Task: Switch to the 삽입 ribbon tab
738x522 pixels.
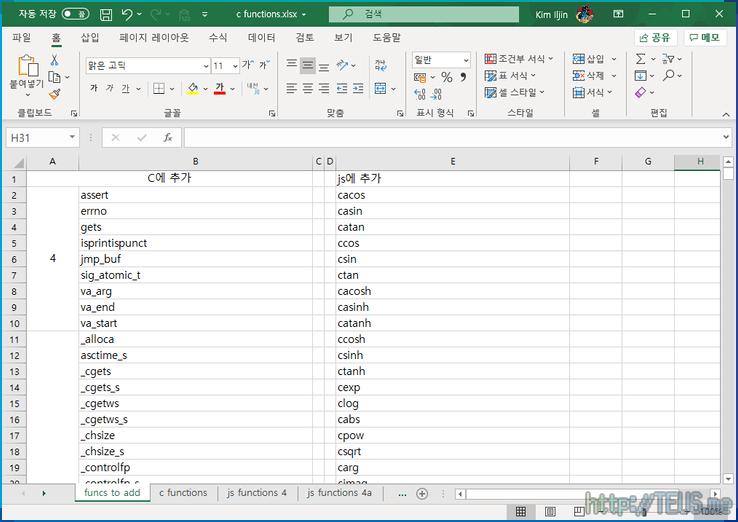Action: point(89,38)
